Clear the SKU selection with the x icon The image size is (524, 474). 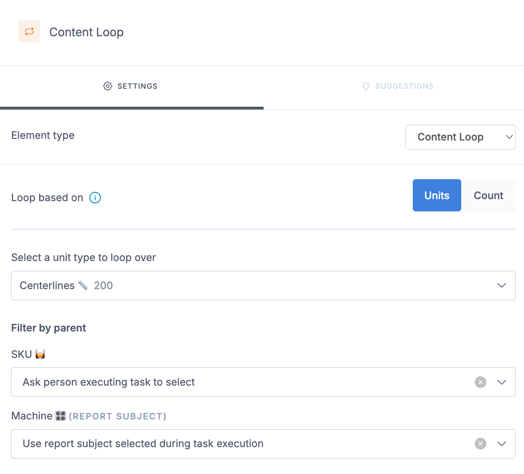tap(480, 382)
